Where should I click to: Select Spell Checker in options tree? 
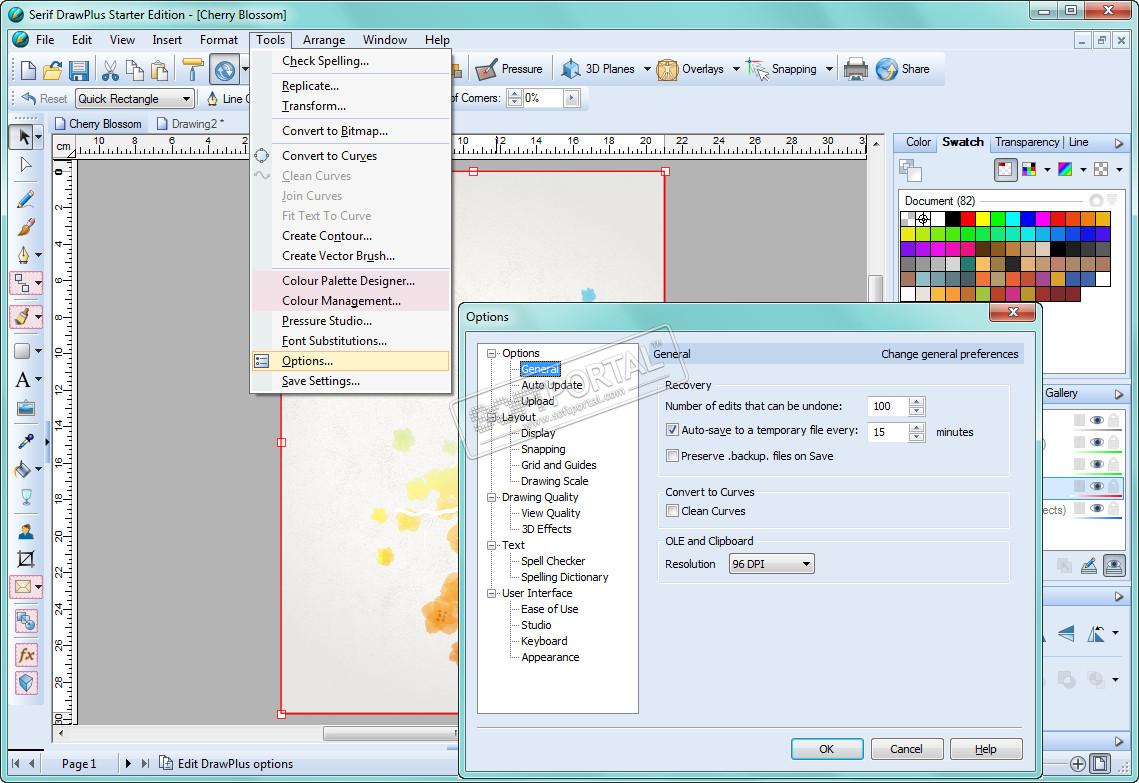click(x=553, y=561)
